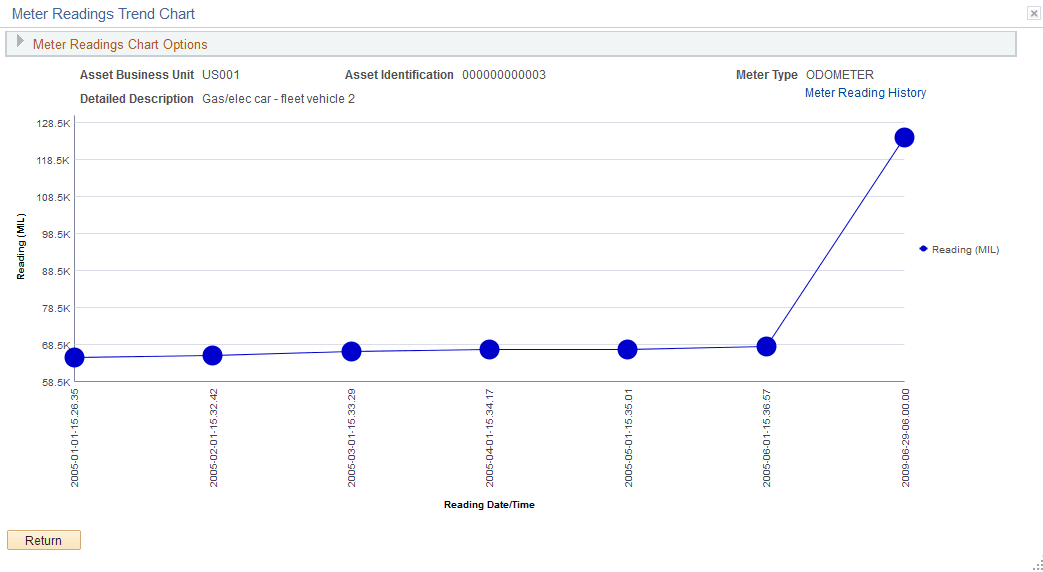Image resolution: width=1043 pixels, height=572 pixels.
Task: Click the US001 business unit value
Action: pos(221,75)
